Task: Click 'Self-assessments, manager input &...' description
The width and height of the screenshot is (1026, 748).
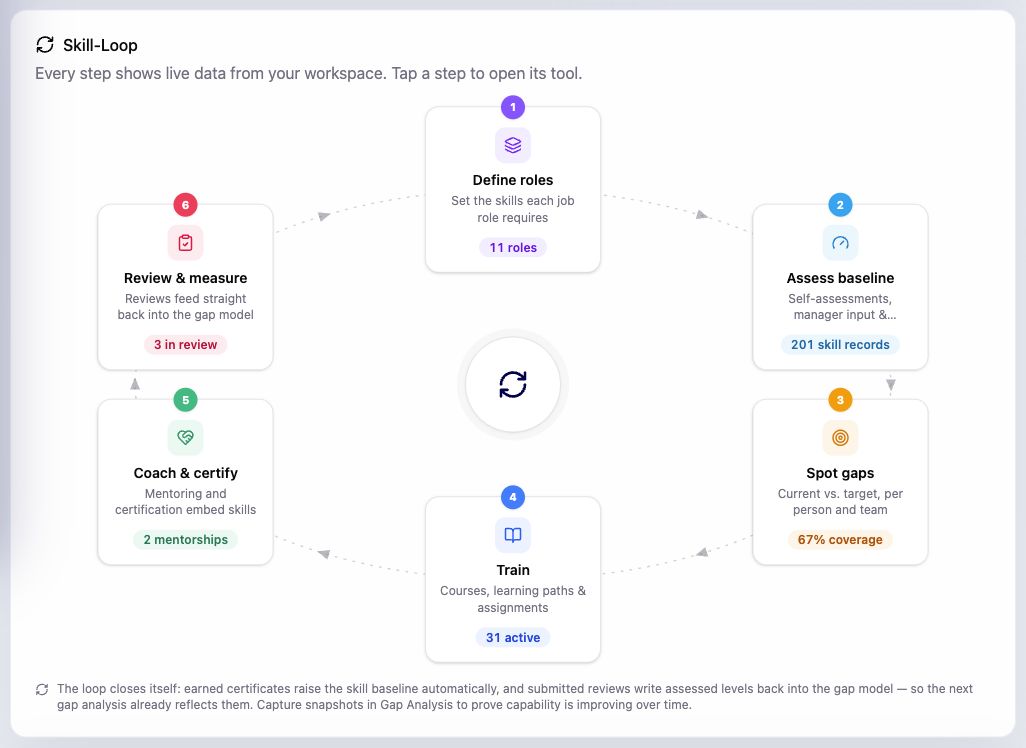Action: (840, 306)
